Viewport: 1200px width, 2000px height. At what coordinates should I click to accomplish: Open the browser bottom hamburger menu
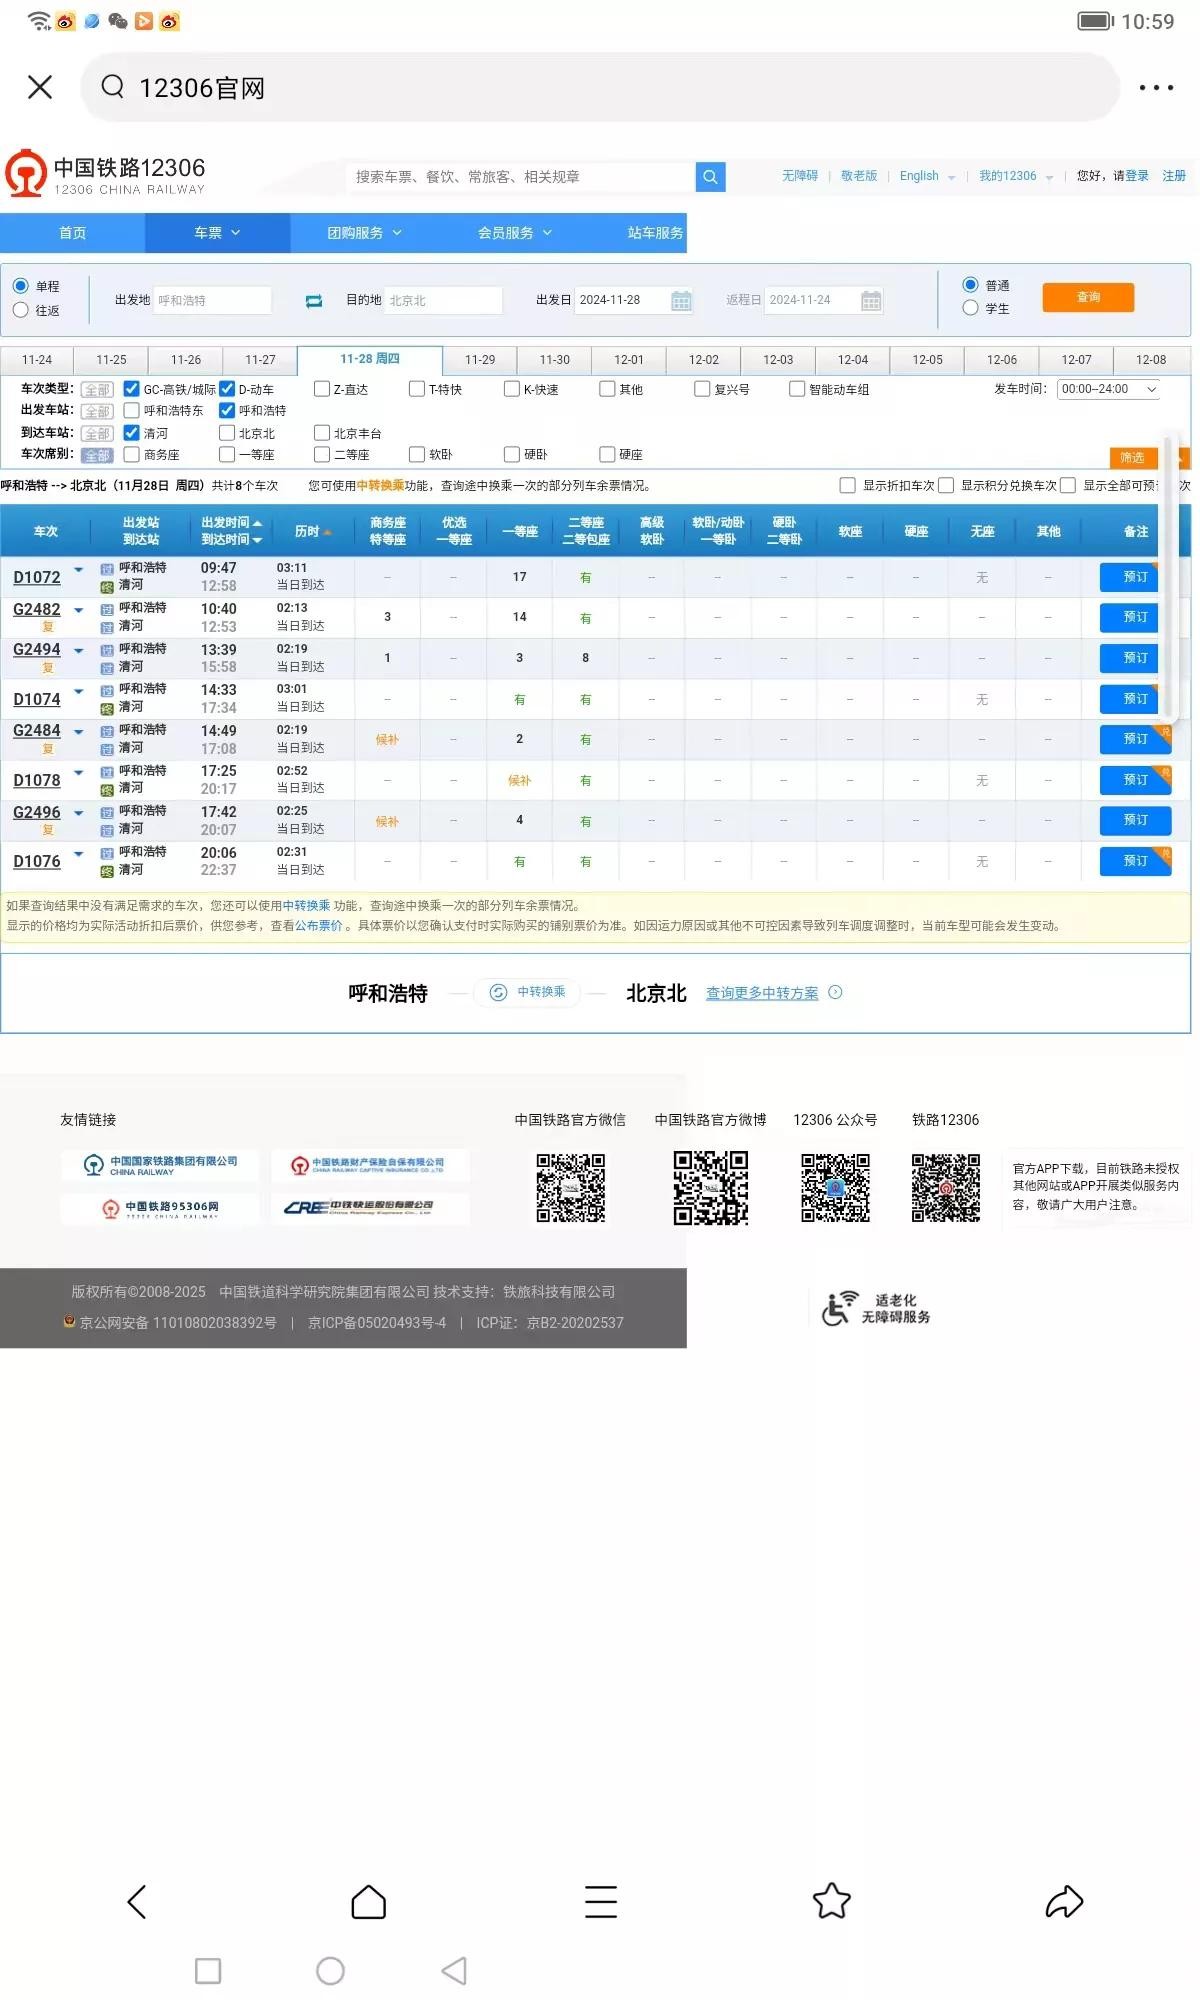600,1901
